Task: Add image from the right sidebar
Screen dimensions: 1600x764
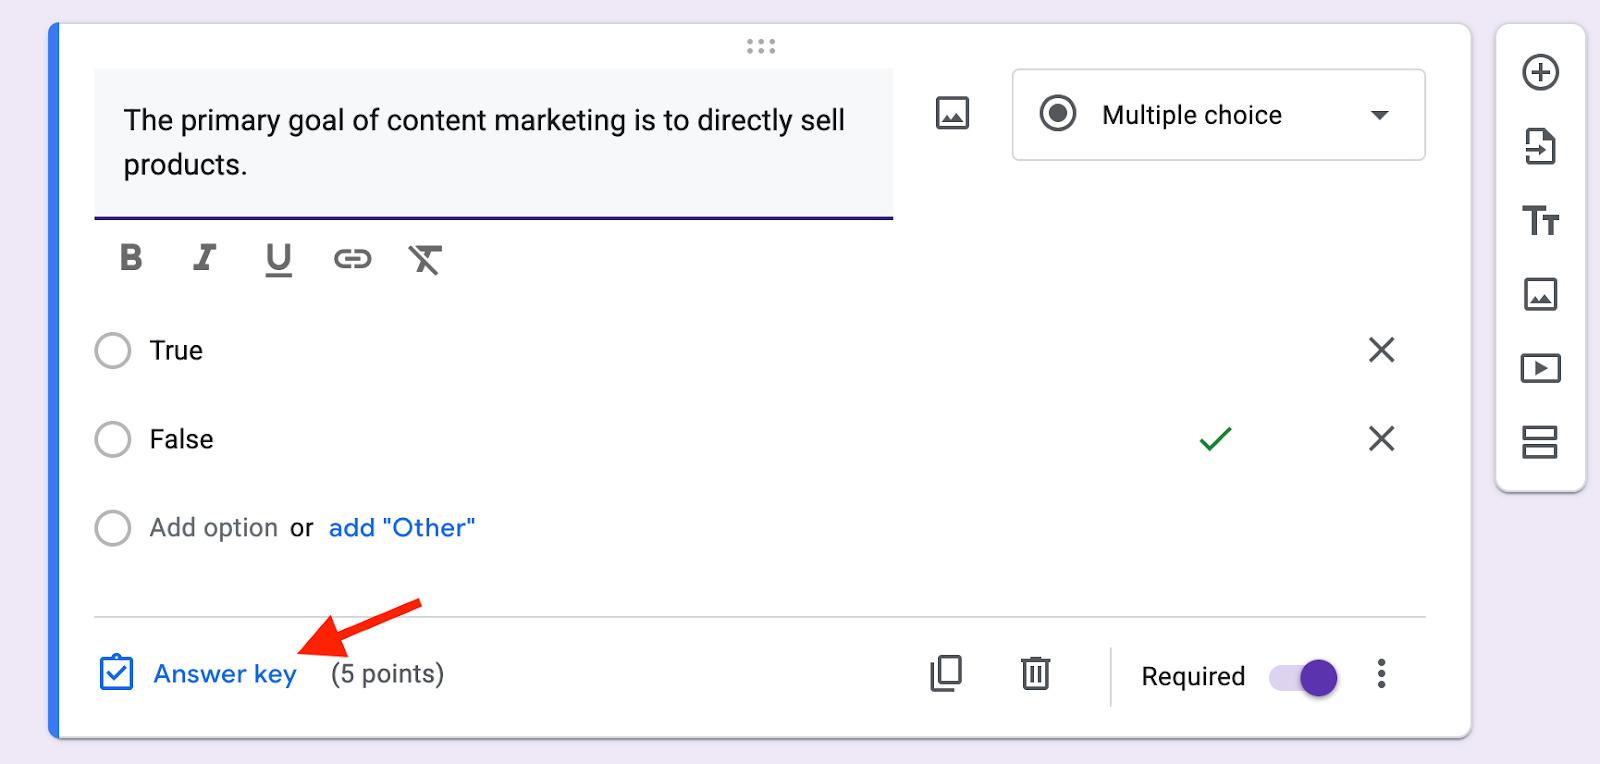Action: point(1540,294)
